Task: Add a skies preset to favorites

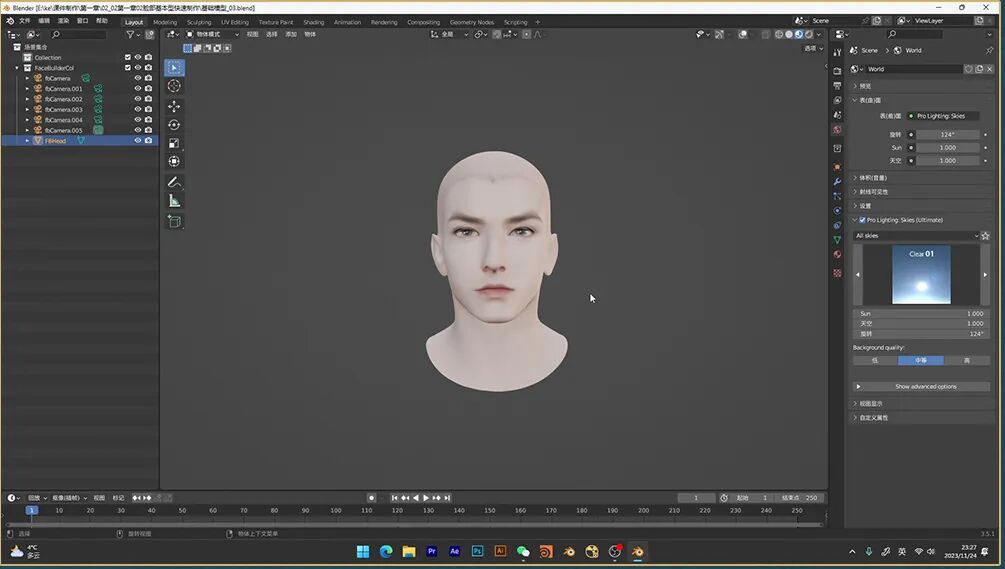Action: [985, 236]
